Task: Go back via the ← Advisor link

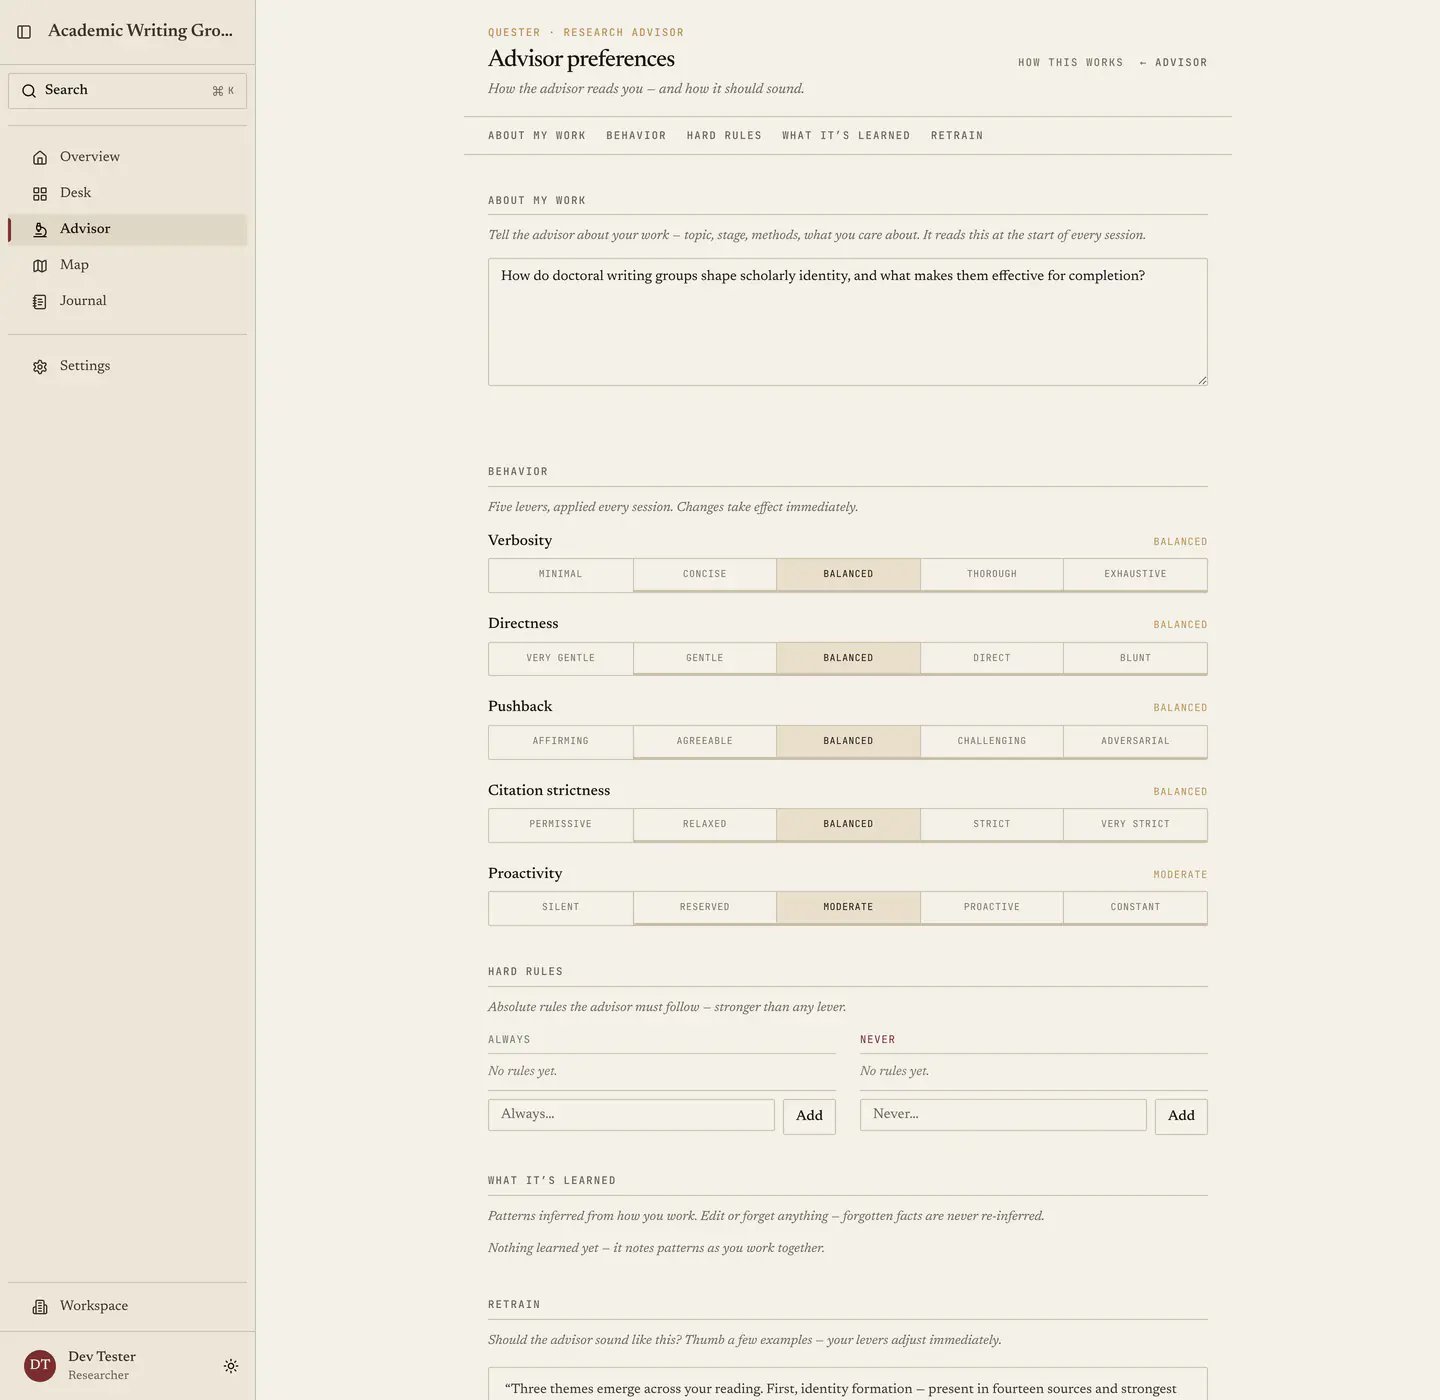Action: pos(1173,63)
